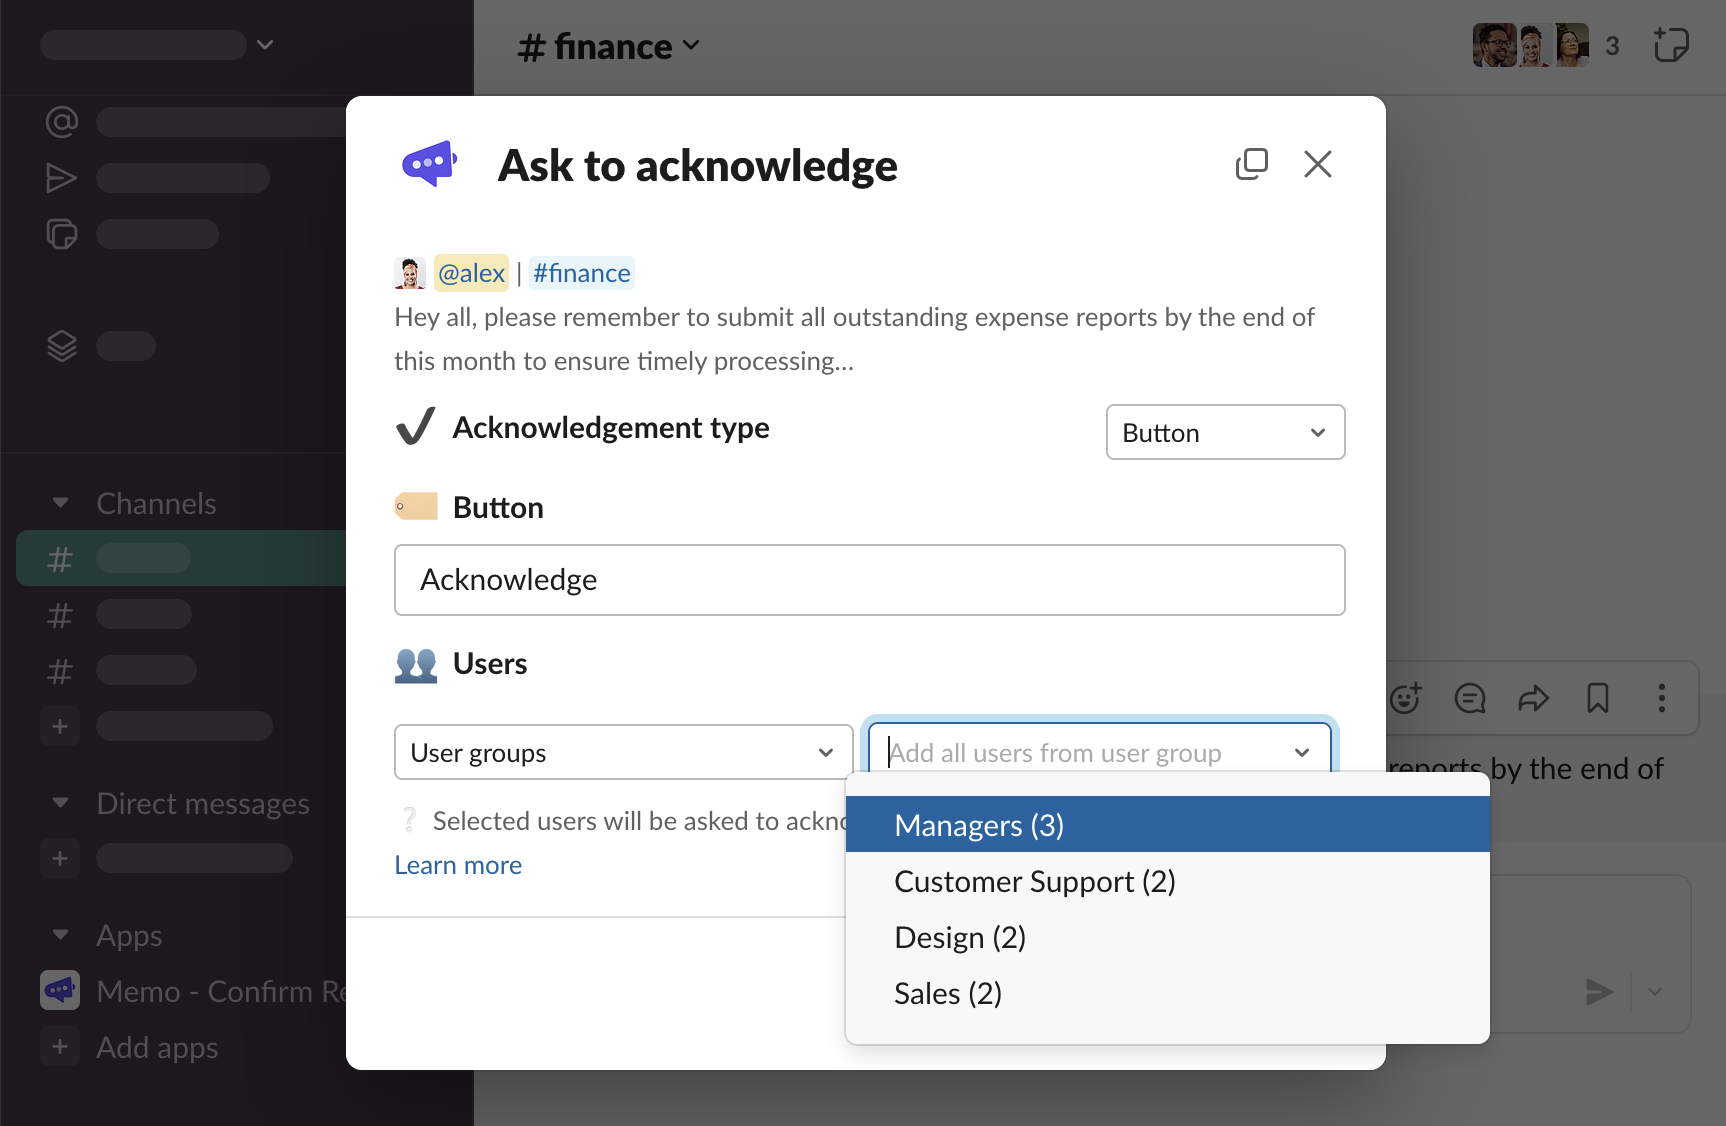1726x1126 pixels.
Task: Open the Acknowledgement type Button dropdown
Action: [x=1225, y=432]
